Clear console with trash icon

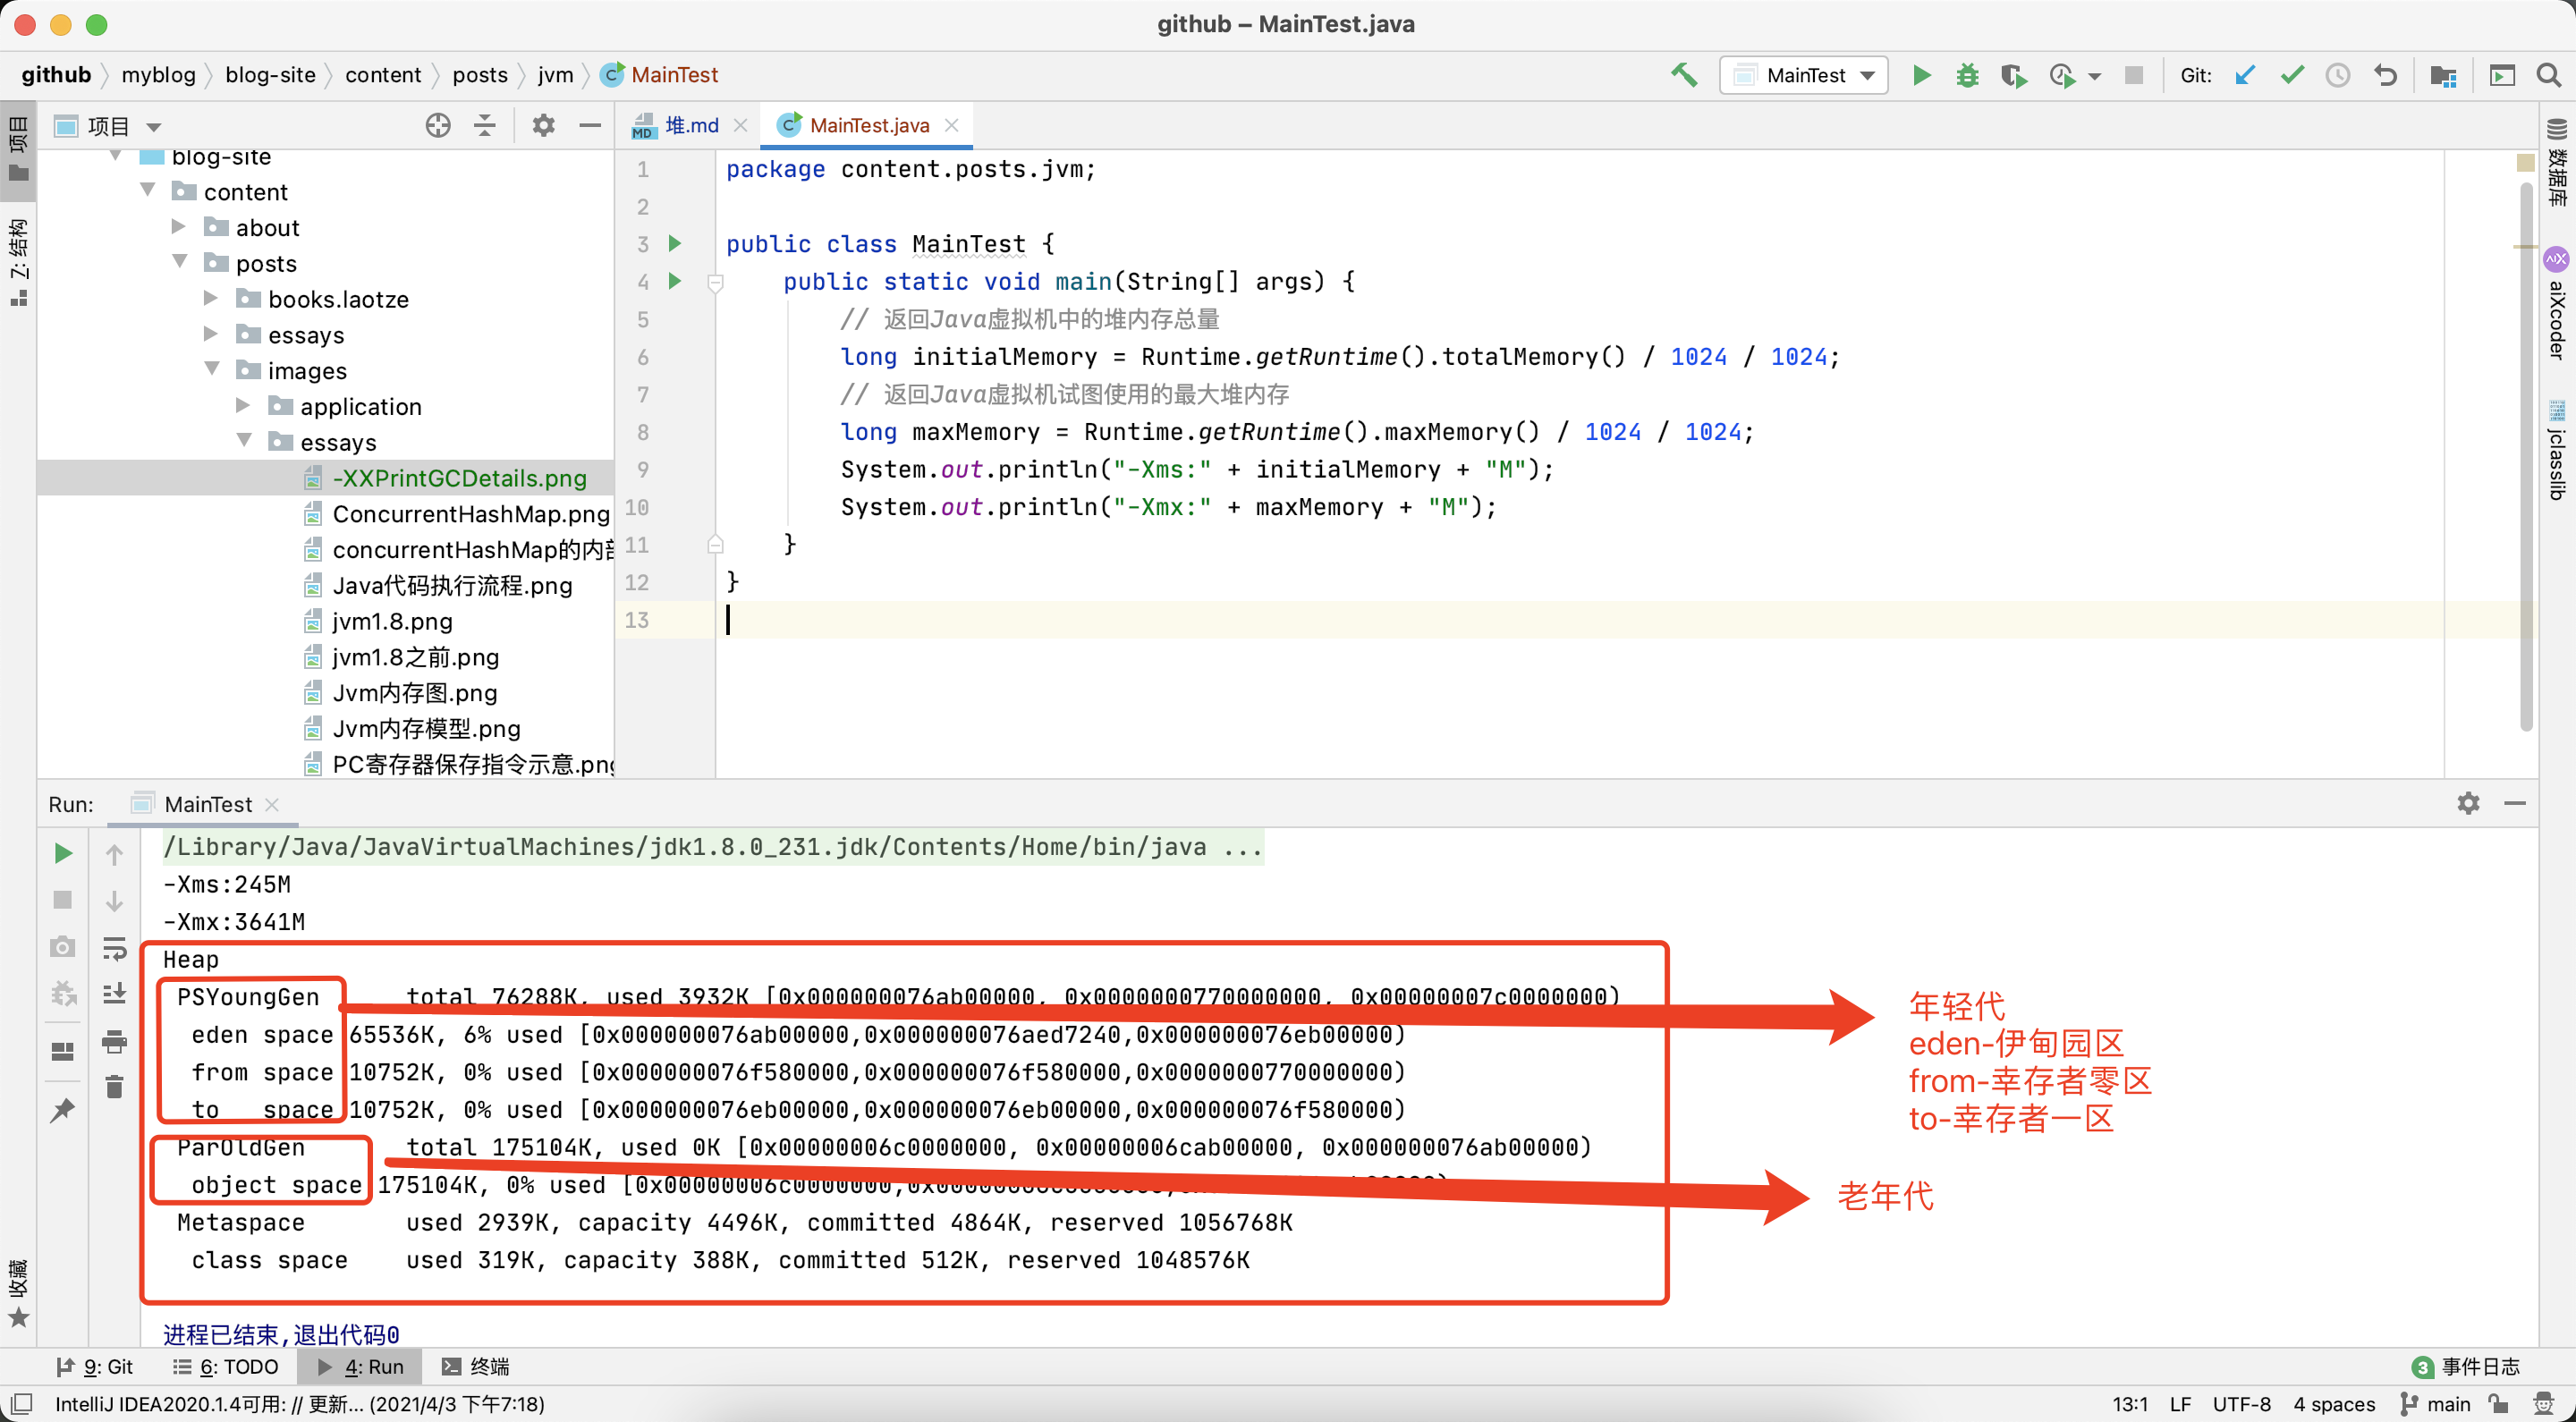114,1086
